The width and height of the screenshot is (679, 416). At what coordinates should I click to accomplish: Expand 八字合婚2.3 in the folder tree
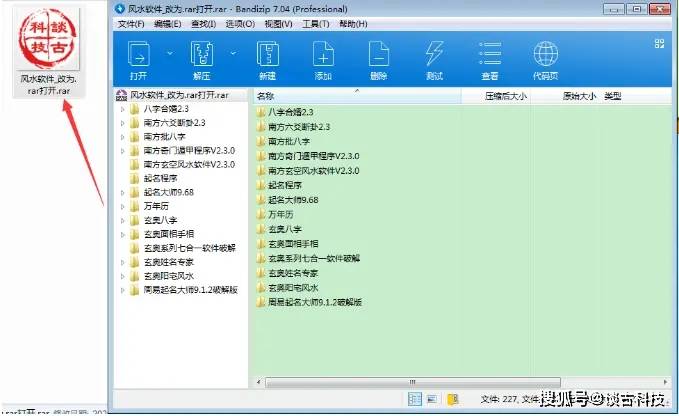click(x=123, y=109)
